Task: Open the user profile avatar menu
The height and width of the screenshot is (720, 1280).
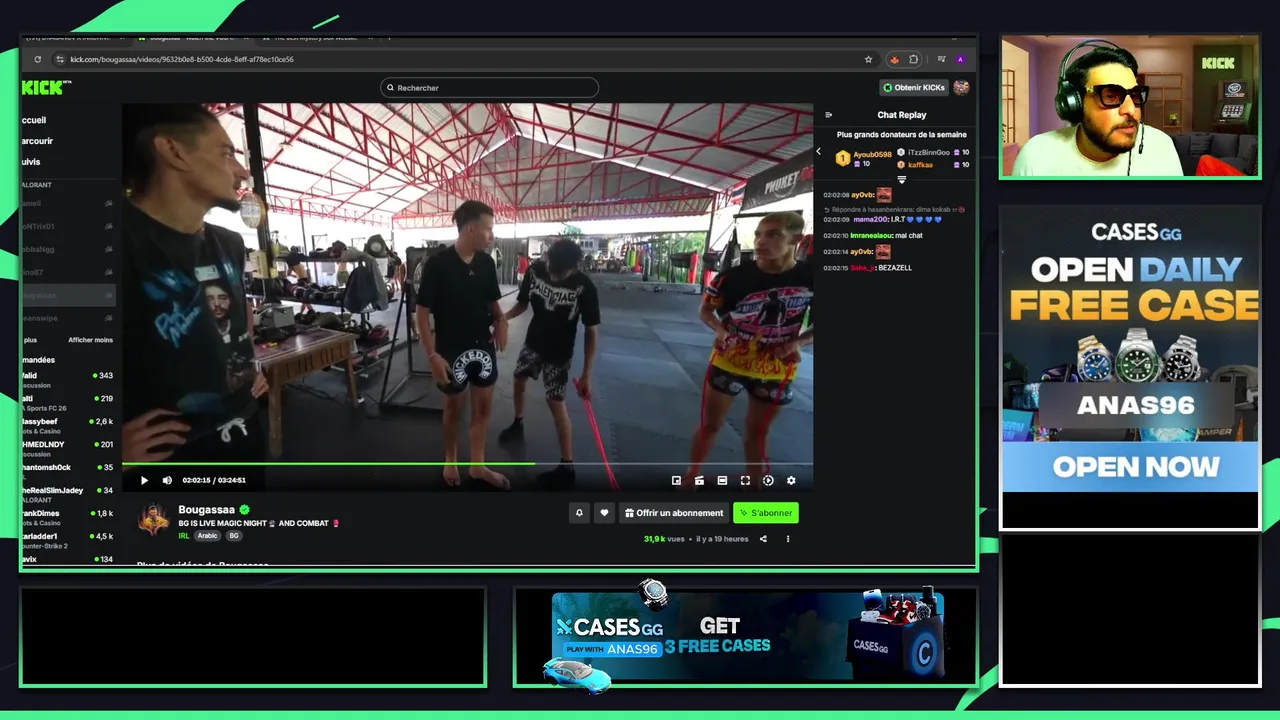Action: coord(961,88)
